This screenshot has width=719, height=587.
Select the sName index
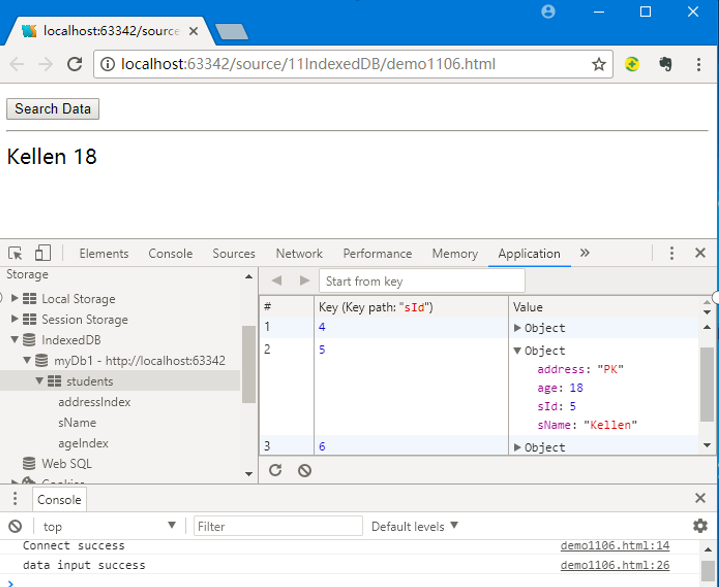pos(77,422)
